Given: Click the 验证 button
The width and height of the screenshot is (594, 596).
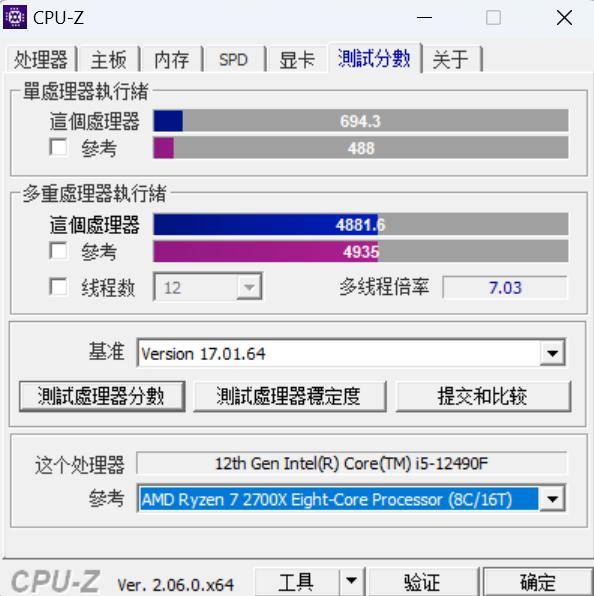Looking at the screenshot, I should click(x=421, y=582).
